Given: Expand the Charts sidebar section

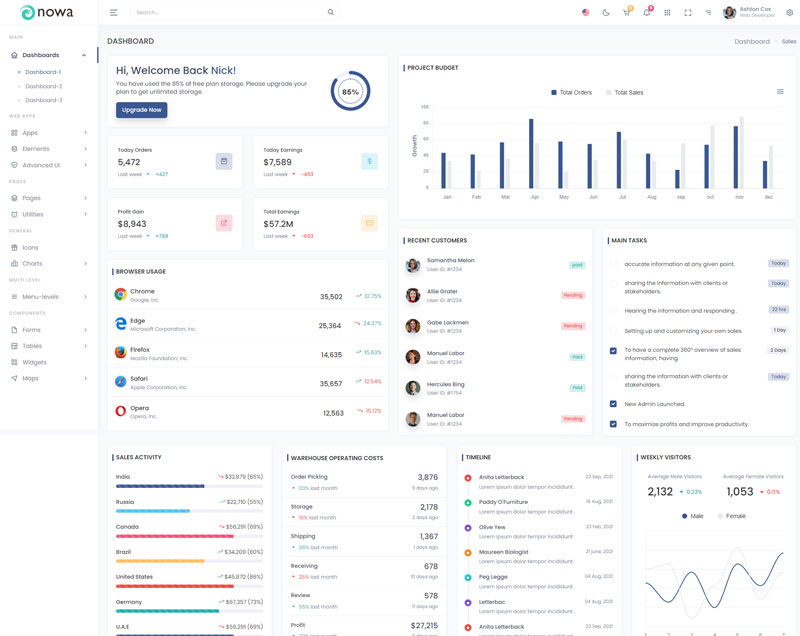Looking at the screenshot, I should (x=49, y=264).
